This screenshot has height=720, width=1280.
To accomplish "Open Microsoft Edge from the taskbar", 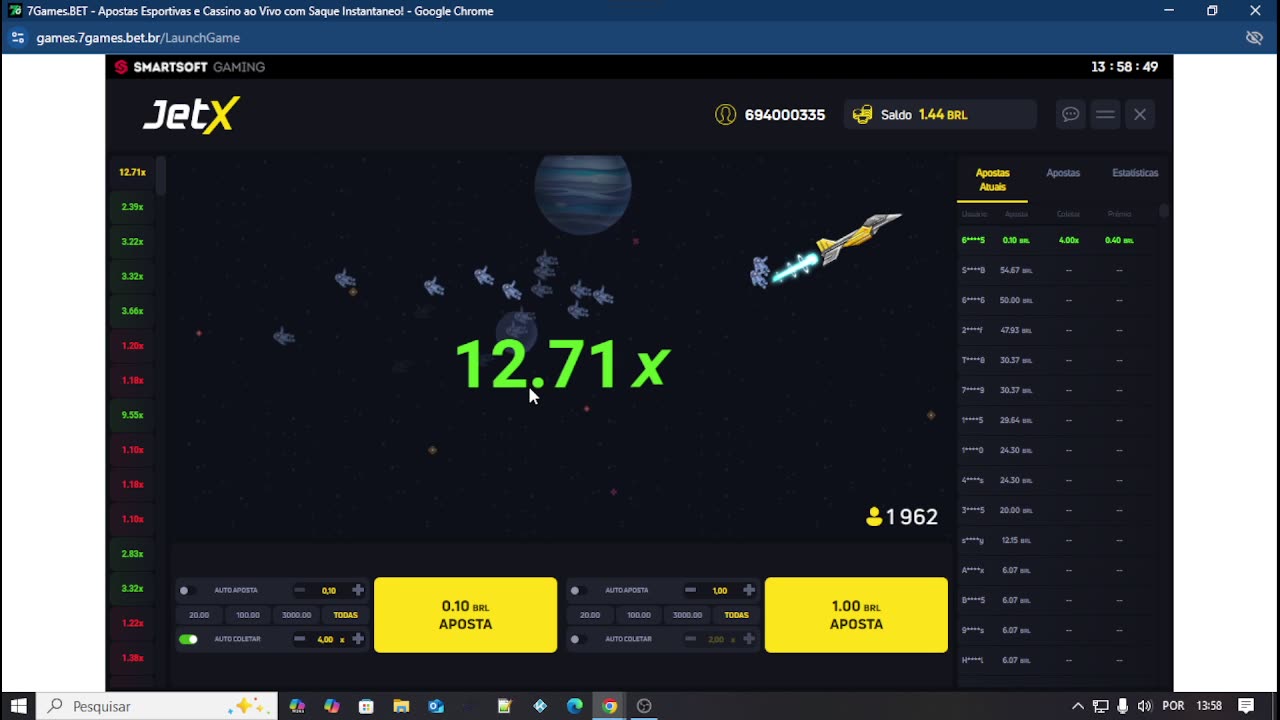I will coord(574,706).
